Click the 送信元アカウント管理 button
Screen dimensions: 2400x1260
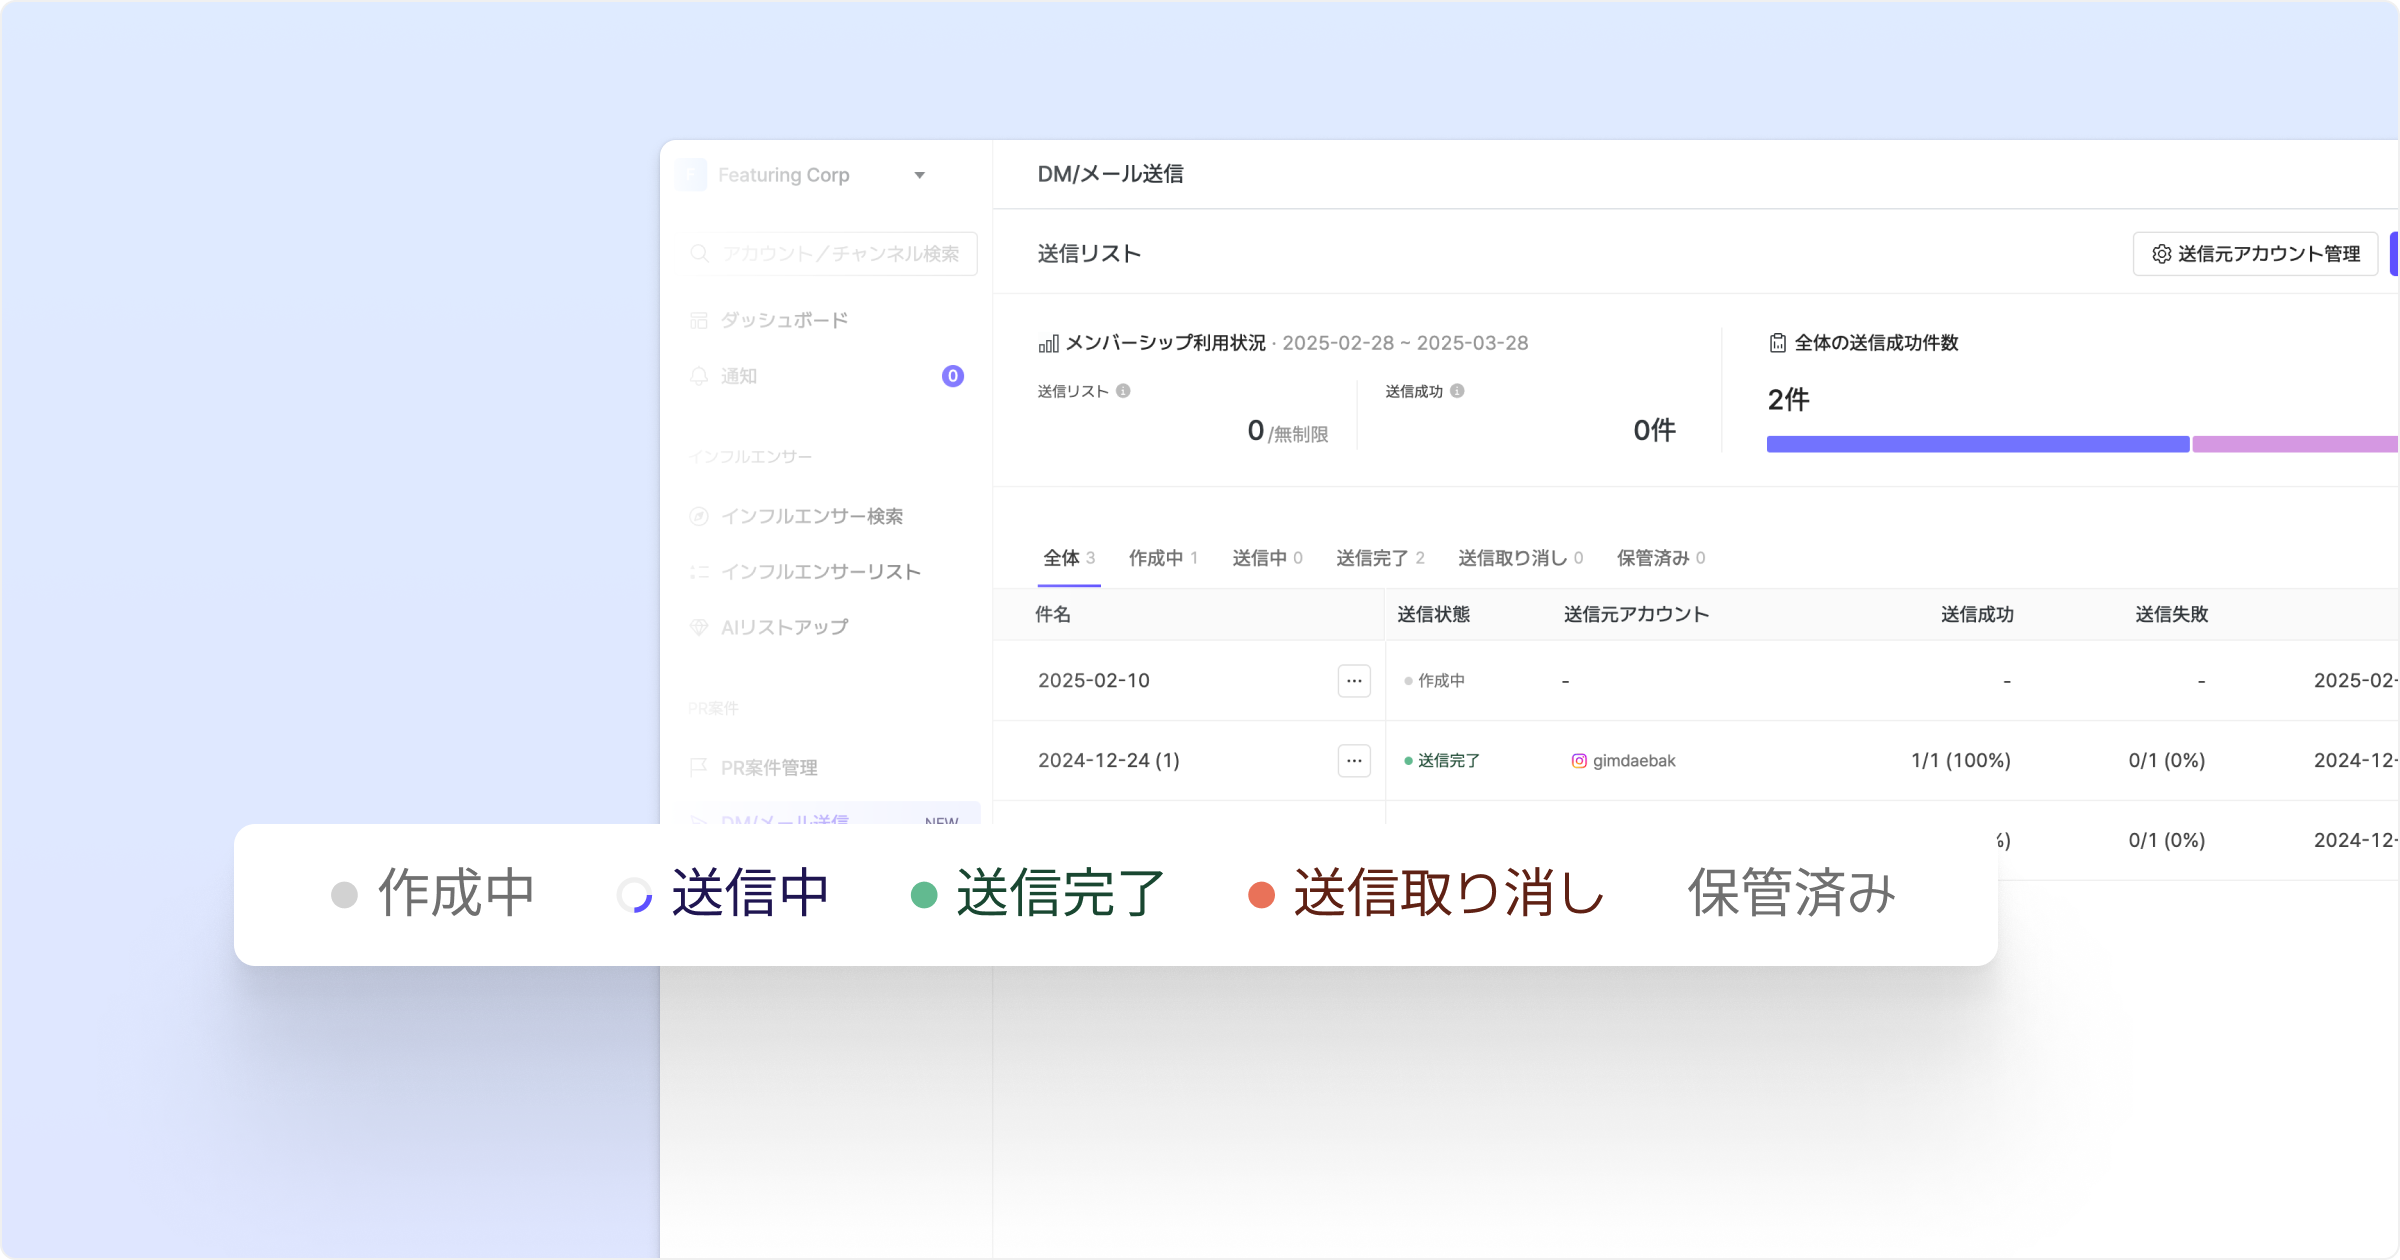tap(2255, 254)
